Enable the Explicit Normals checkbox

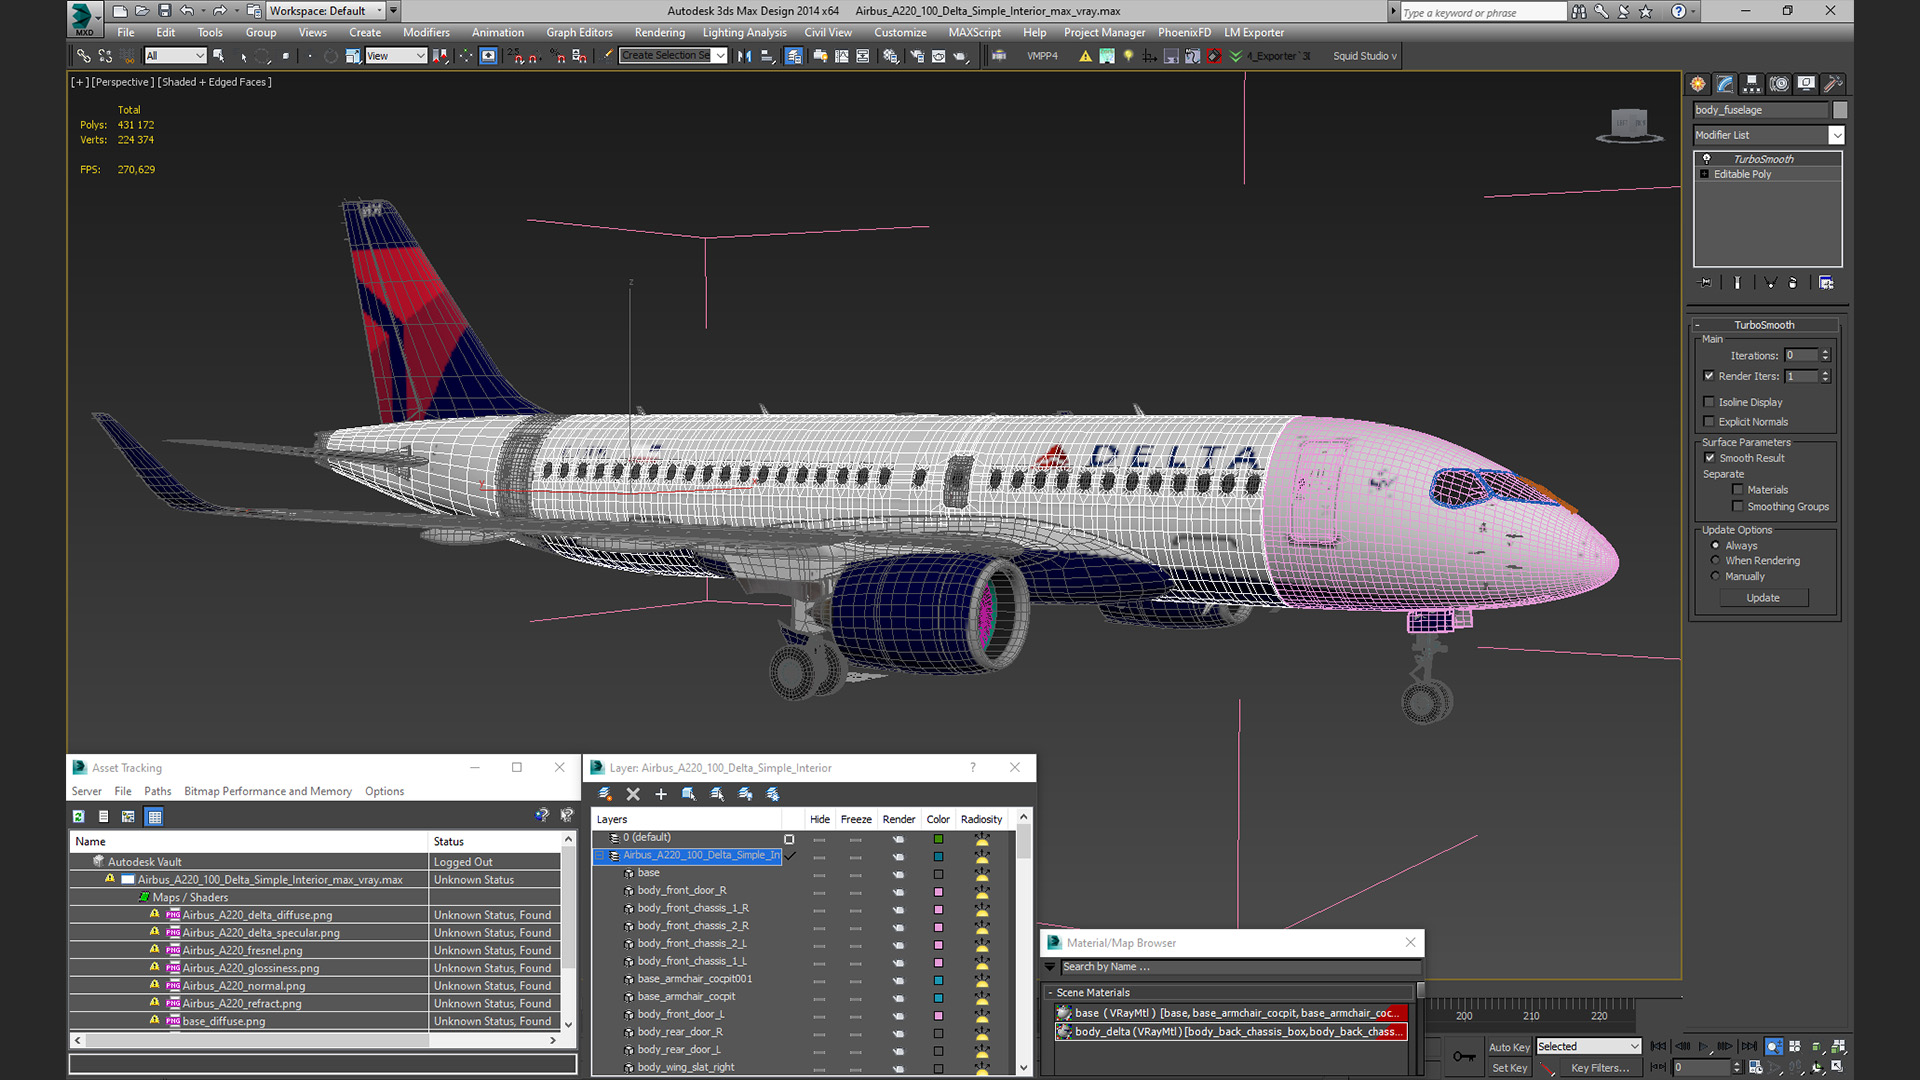[1709, 422]
